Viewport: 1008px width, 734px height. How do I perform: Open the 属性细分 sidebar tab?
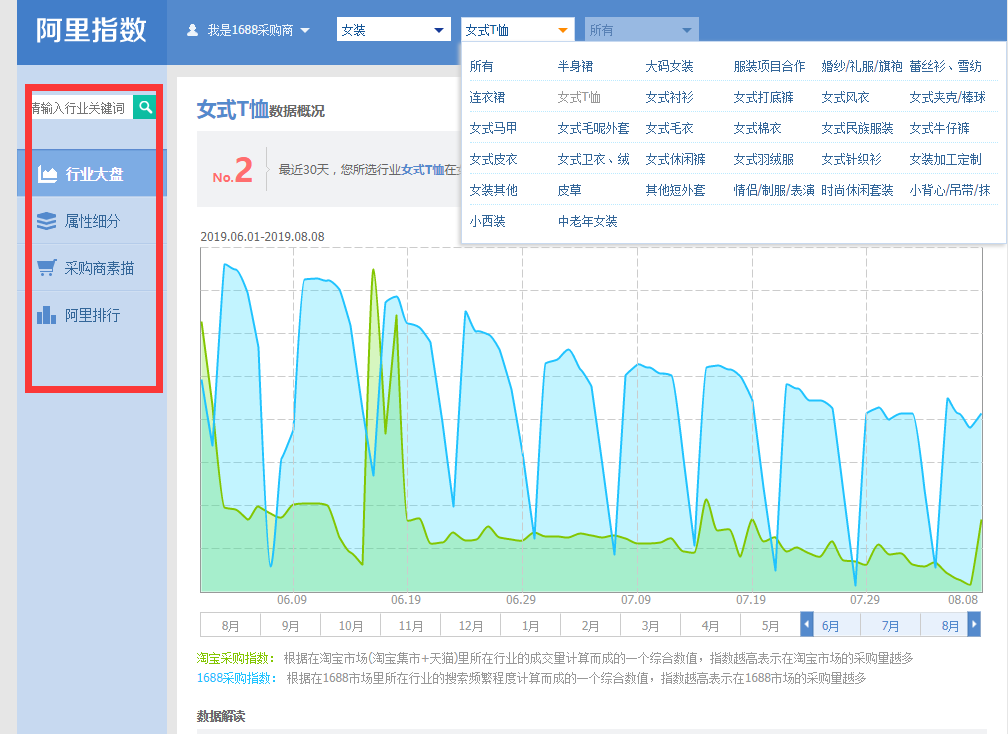(92, 221)
